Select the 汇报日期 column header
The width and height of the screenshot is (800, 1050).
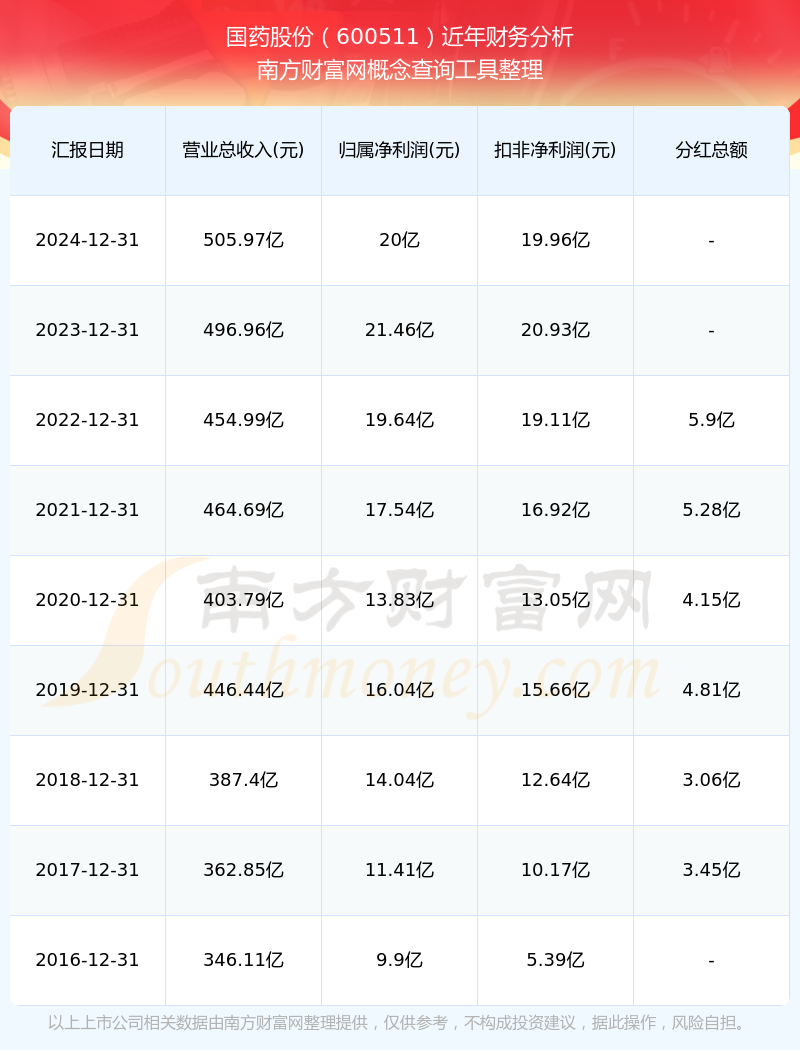(x=88, y=150)
